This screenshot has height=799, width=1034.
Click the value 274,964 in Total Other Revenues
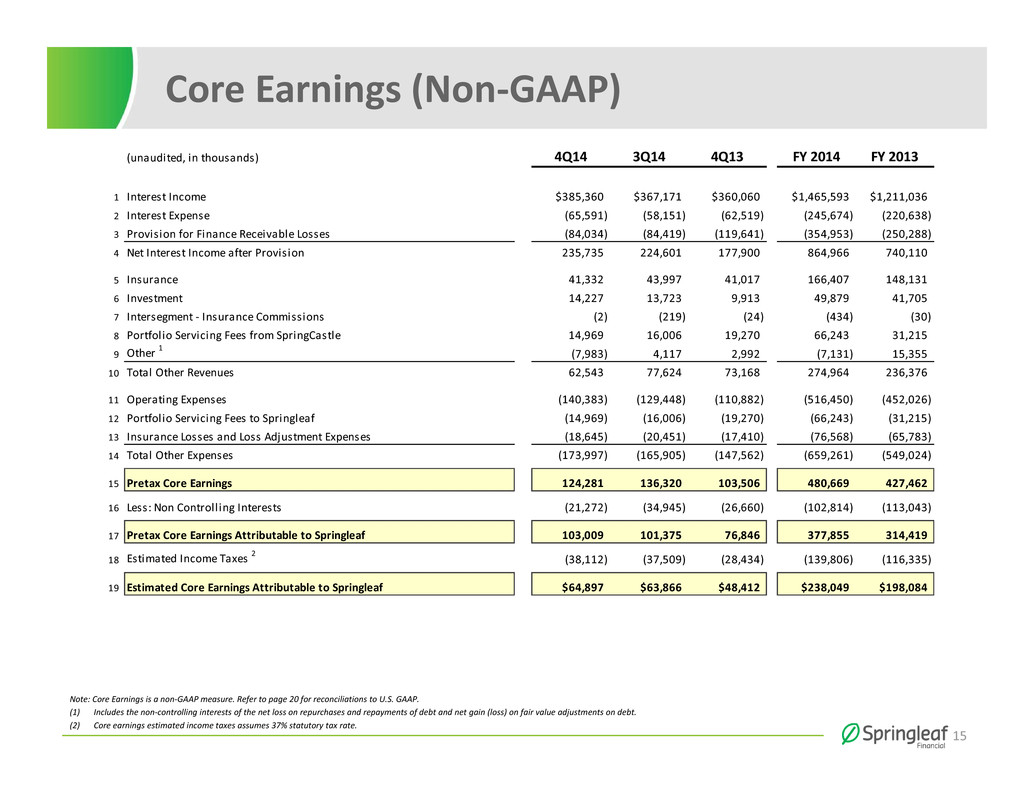tap(828, 372)
